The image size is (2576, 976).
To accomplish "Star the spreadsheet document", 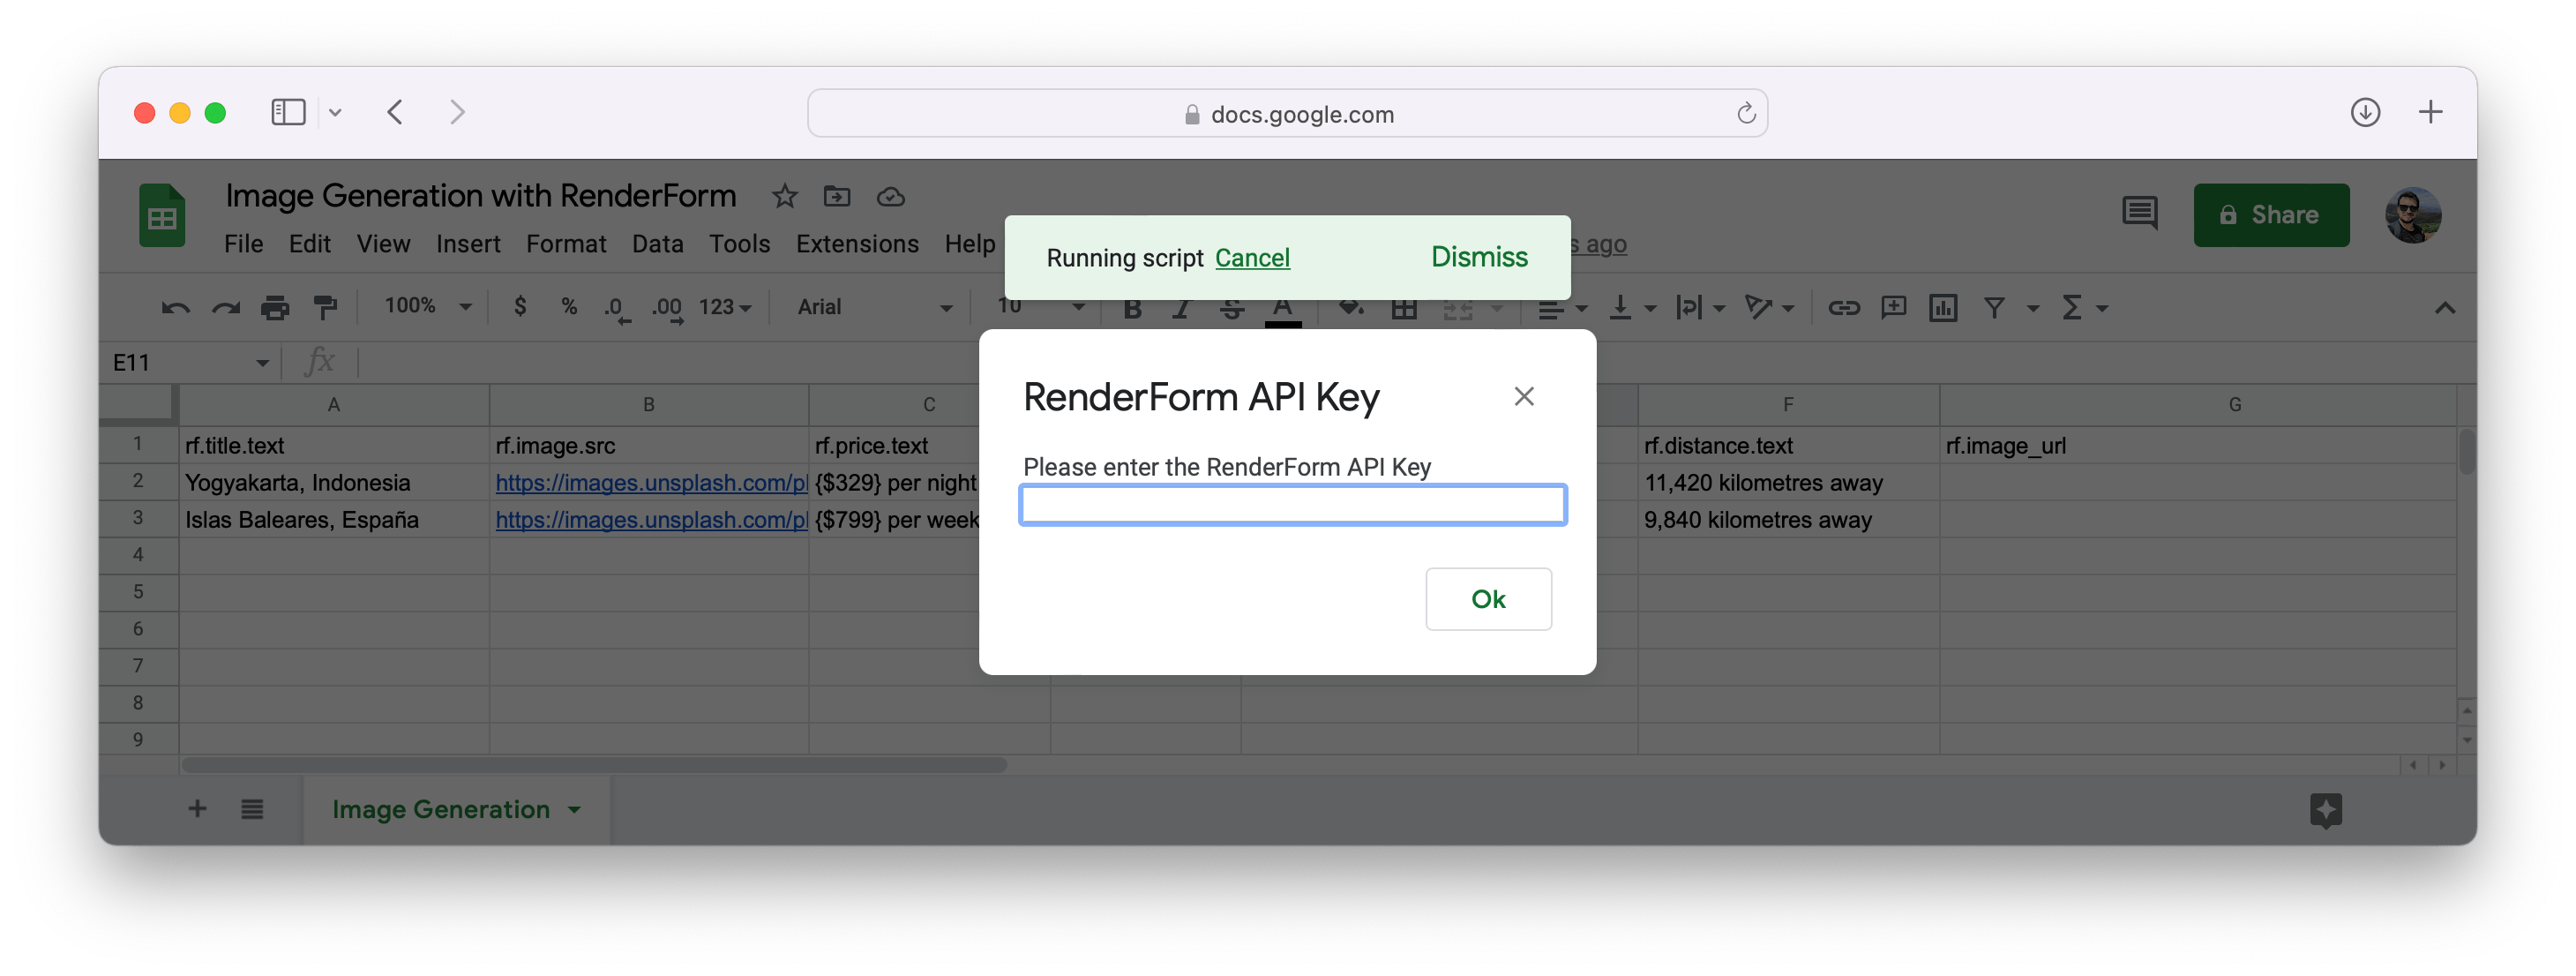I will tap(784, 196).
